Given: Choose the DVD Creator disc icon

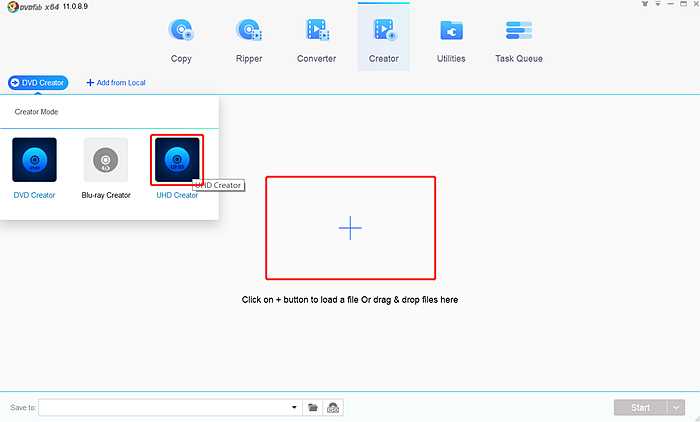Looking at the screenshot, I should [x=34, y=160].
